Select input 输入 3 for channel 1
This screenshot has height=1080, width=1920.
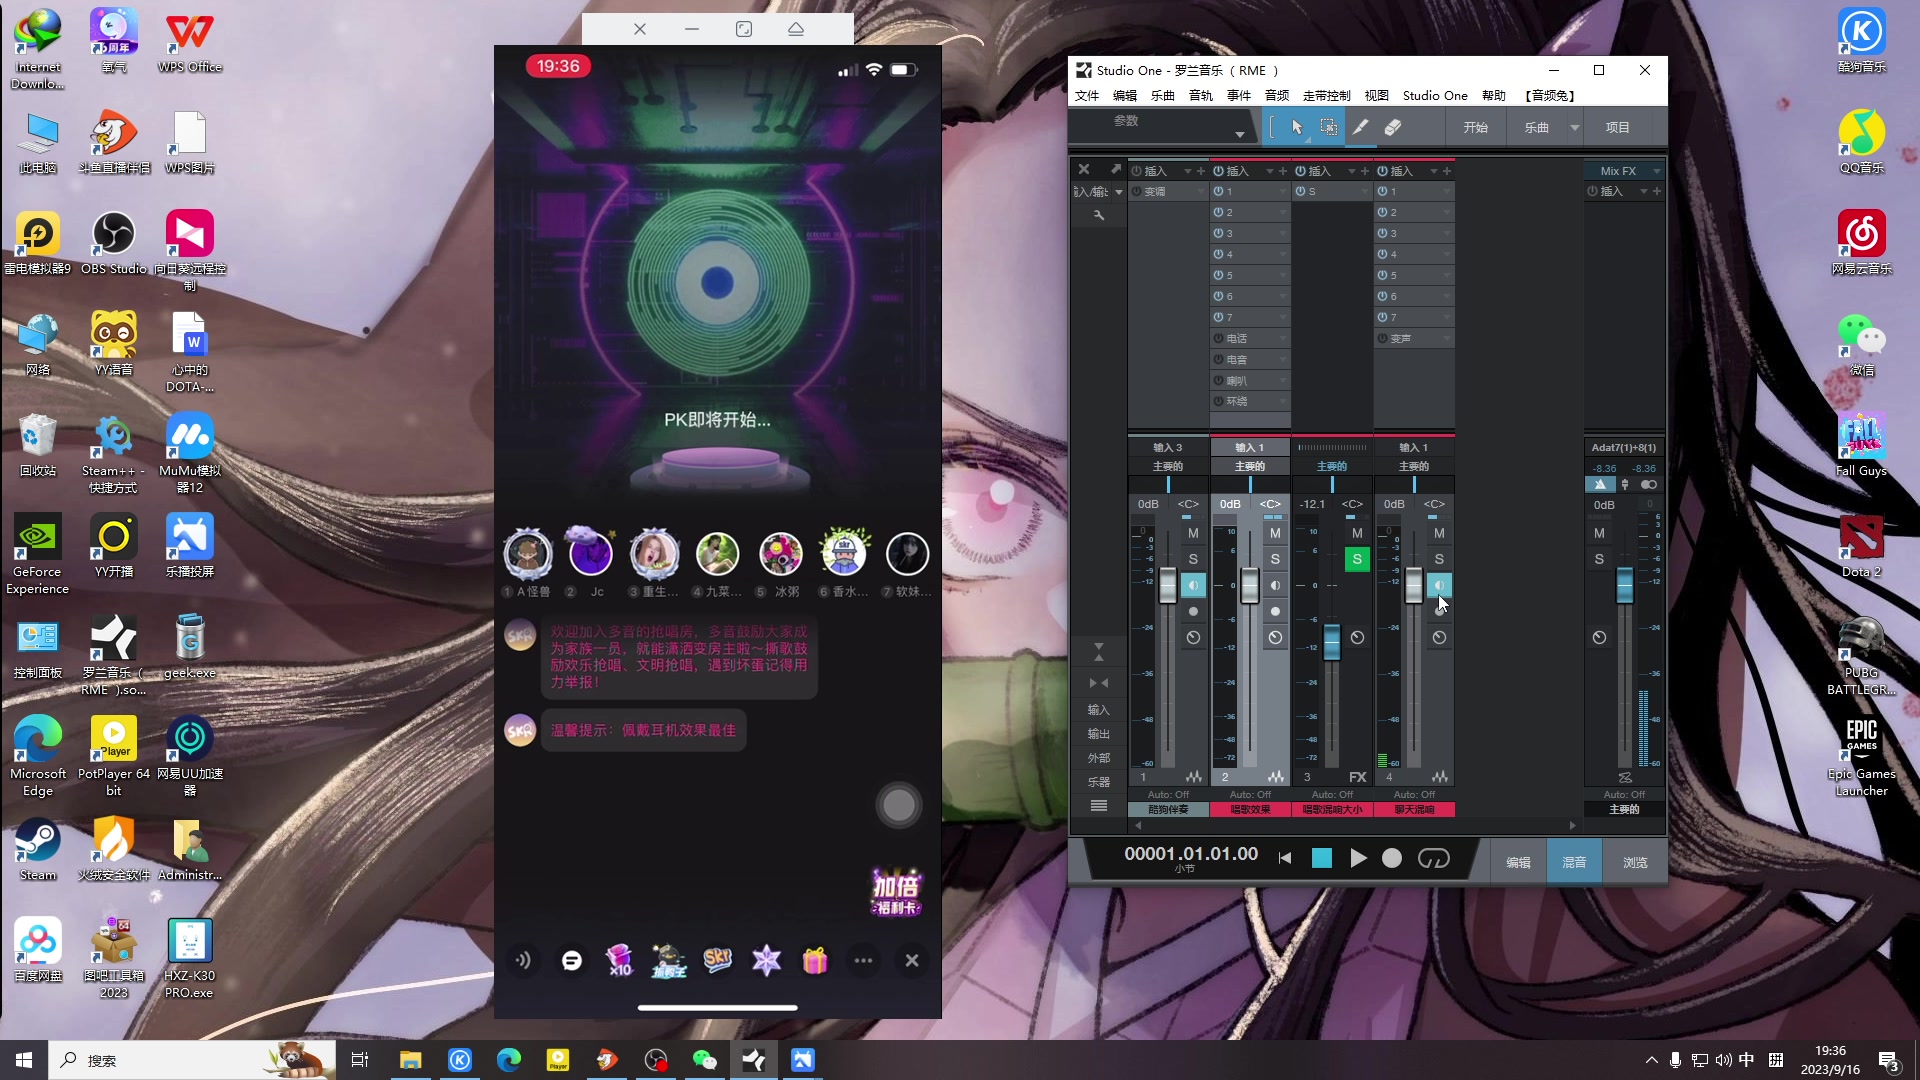[x=1167, y=447]
